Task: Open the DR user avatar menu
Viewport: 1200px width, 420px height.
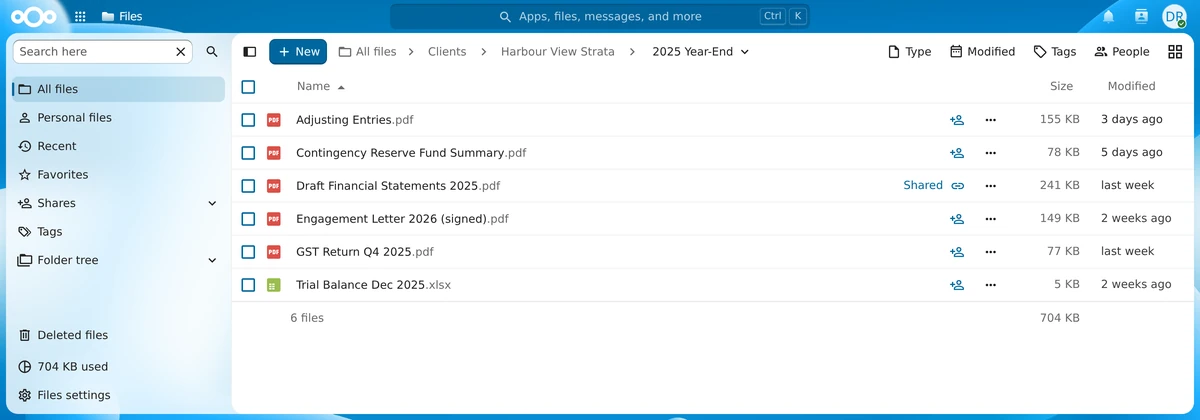Action: pyautogui.click(x=1173, y=16)
